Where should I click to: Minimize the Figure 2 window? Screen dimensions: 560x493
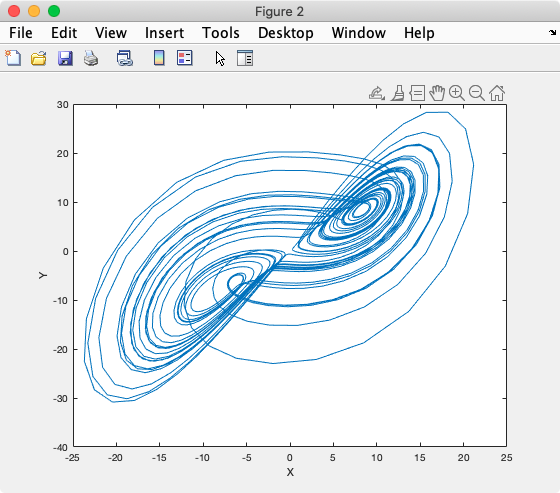coord(34,11)
